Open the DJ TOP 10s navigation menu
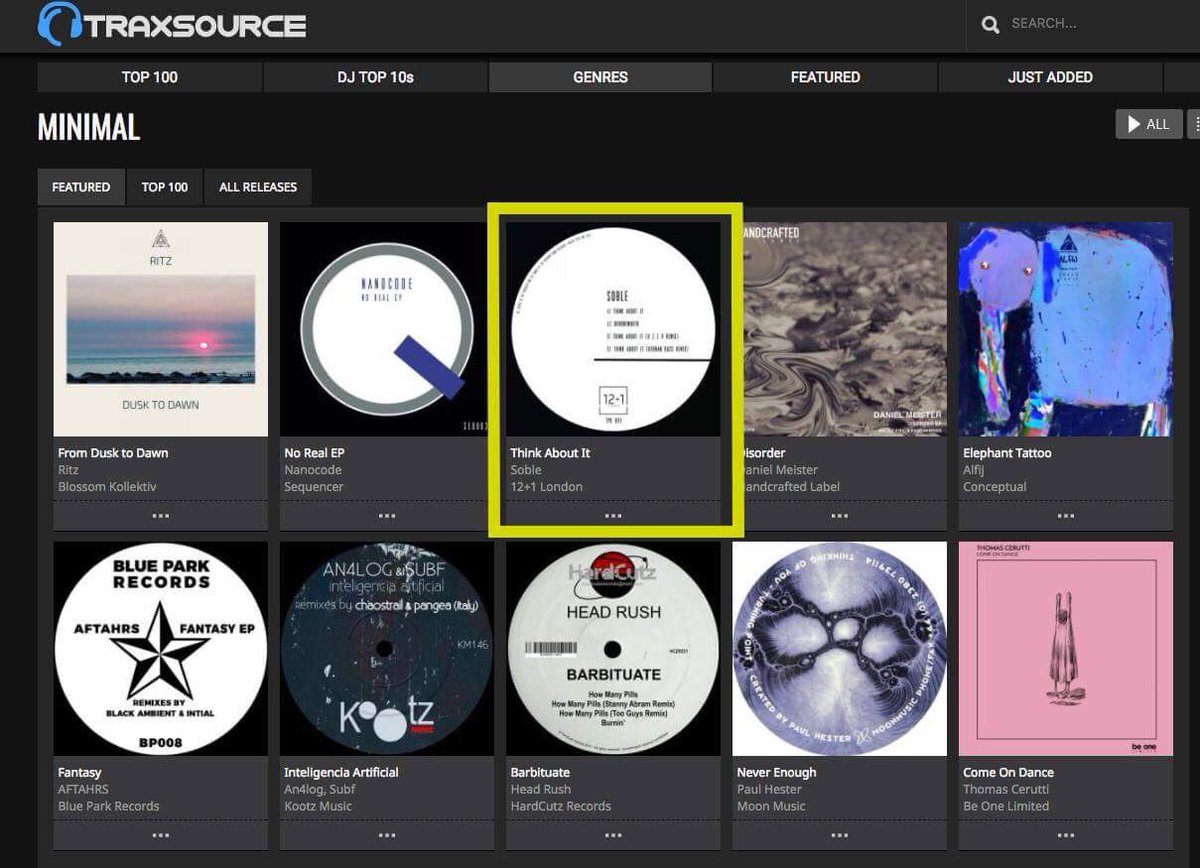 pos(375,77)
